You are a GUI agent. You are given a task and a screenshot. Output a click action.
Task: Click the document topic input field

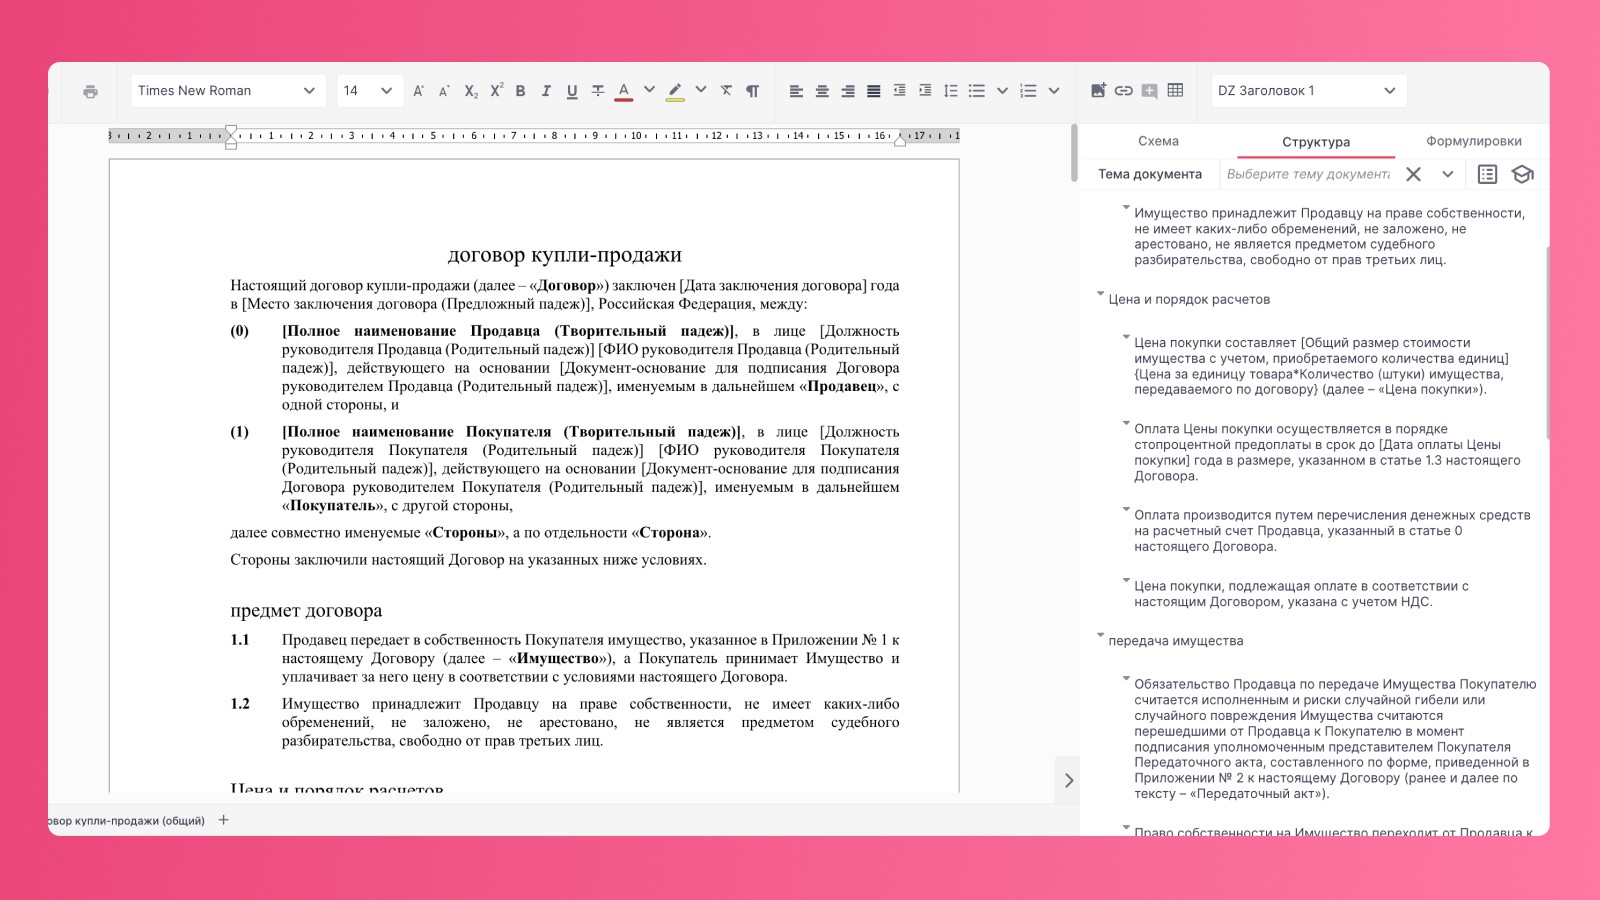click(x=1308, y=174)
